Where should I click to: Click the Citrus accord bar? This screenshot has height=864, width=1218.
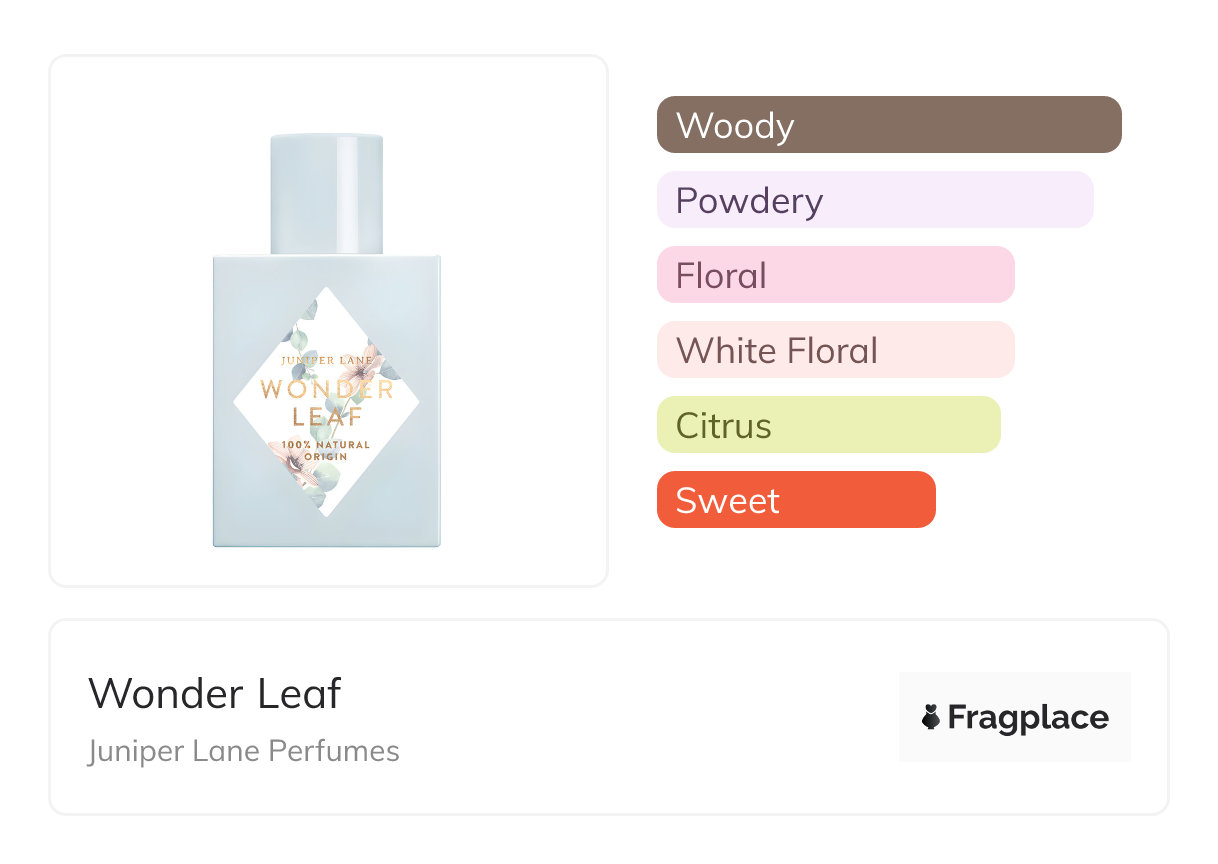828,425
